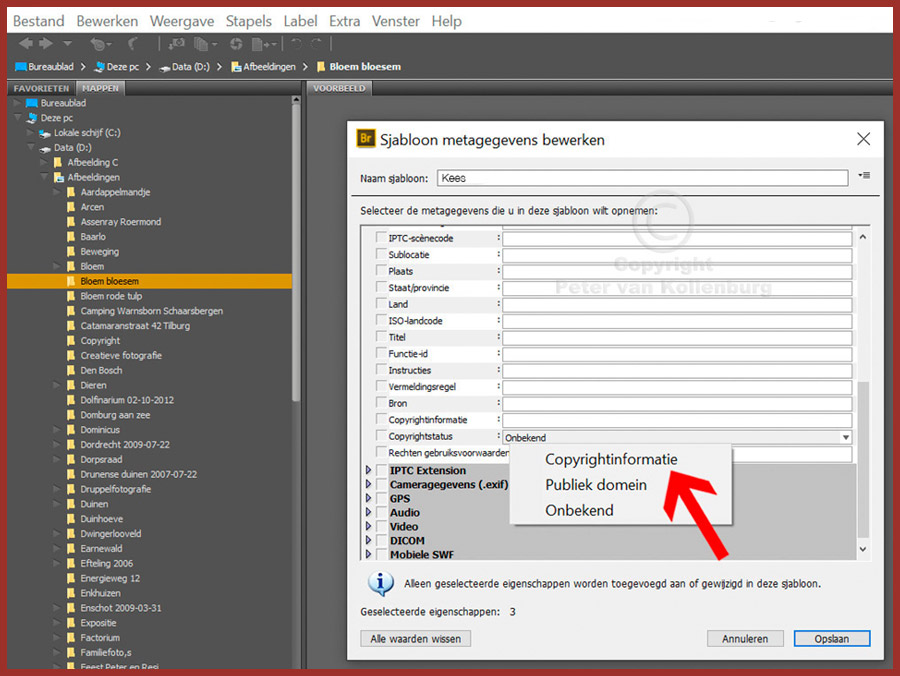Expand the IPTC Extension section

pos(368,470)
